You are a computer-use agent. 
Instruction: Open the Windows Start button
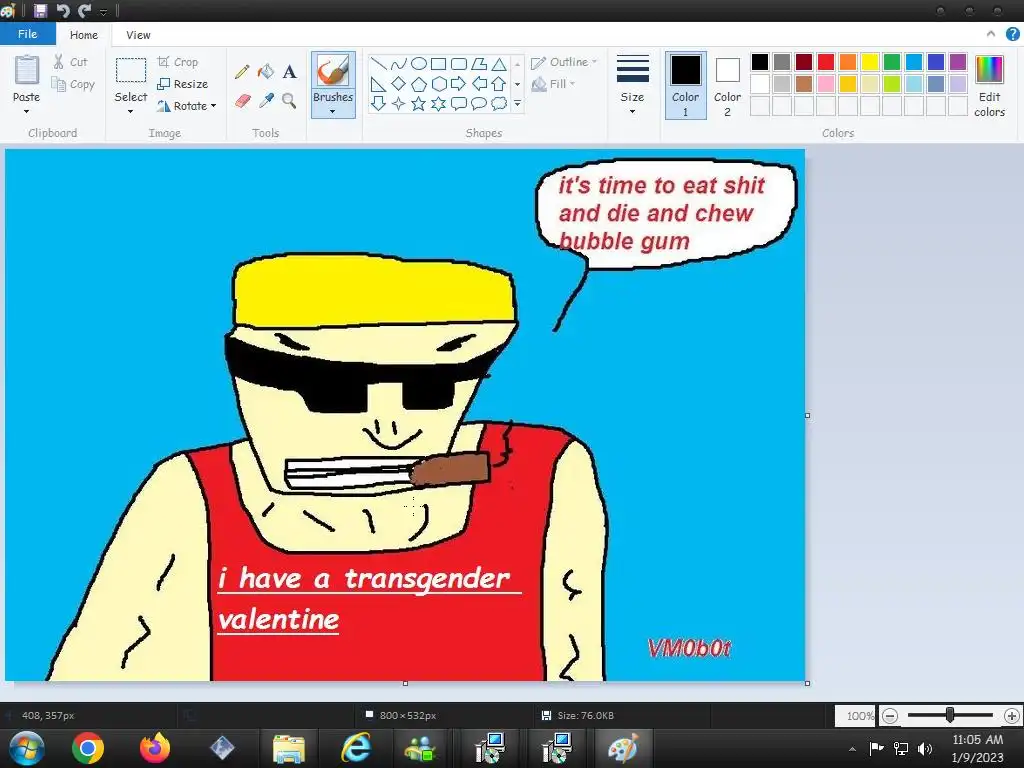[x=27, y=748]
